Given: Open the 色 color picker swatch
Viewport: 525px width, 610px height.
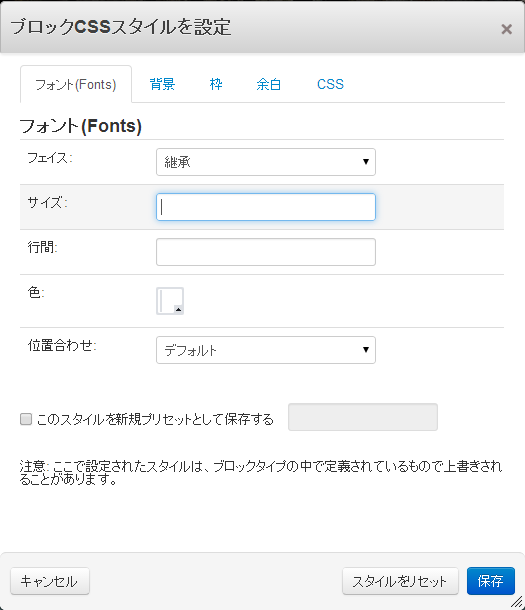Looking at the screenshot, I should pos(170,301).
